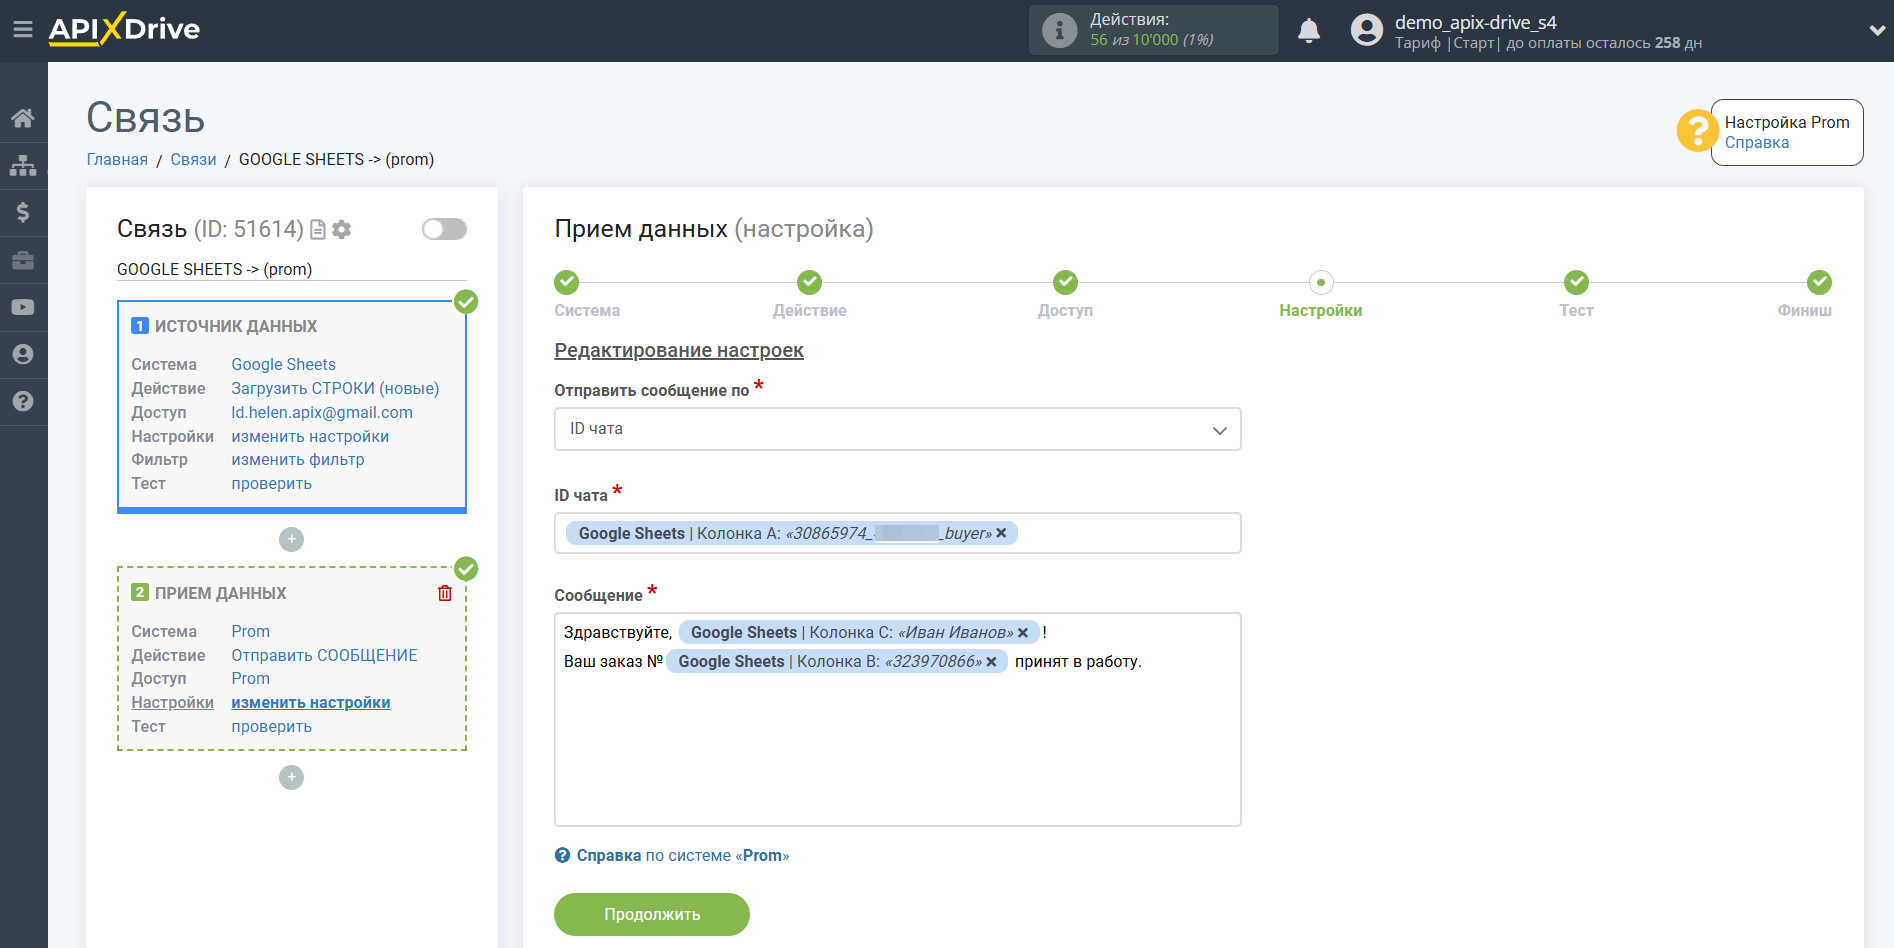Open the help question sidebar icon
1894x948 pixels.
click(x=23, y=401)
